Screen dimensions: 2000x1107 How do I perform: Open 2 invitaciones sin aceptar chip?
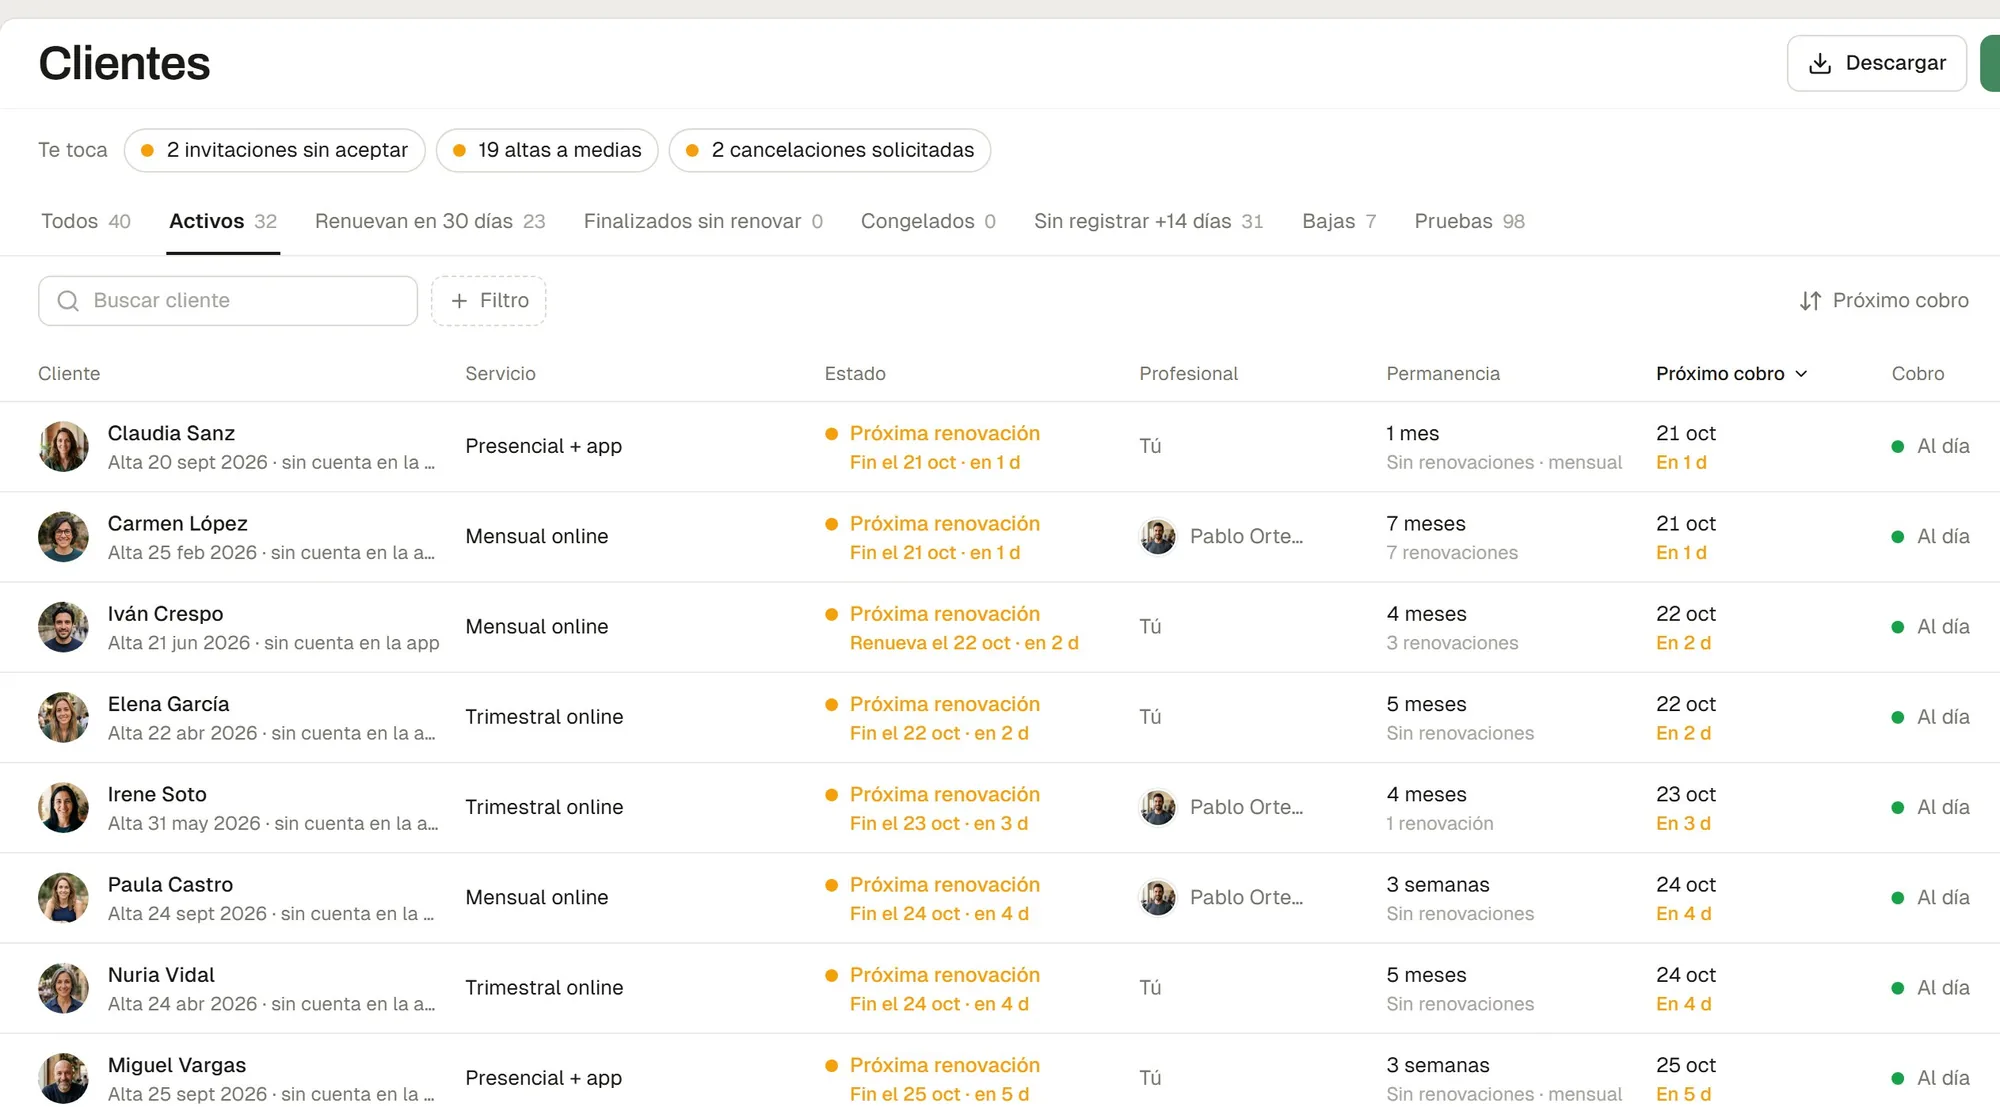click(x=275, y=150)
